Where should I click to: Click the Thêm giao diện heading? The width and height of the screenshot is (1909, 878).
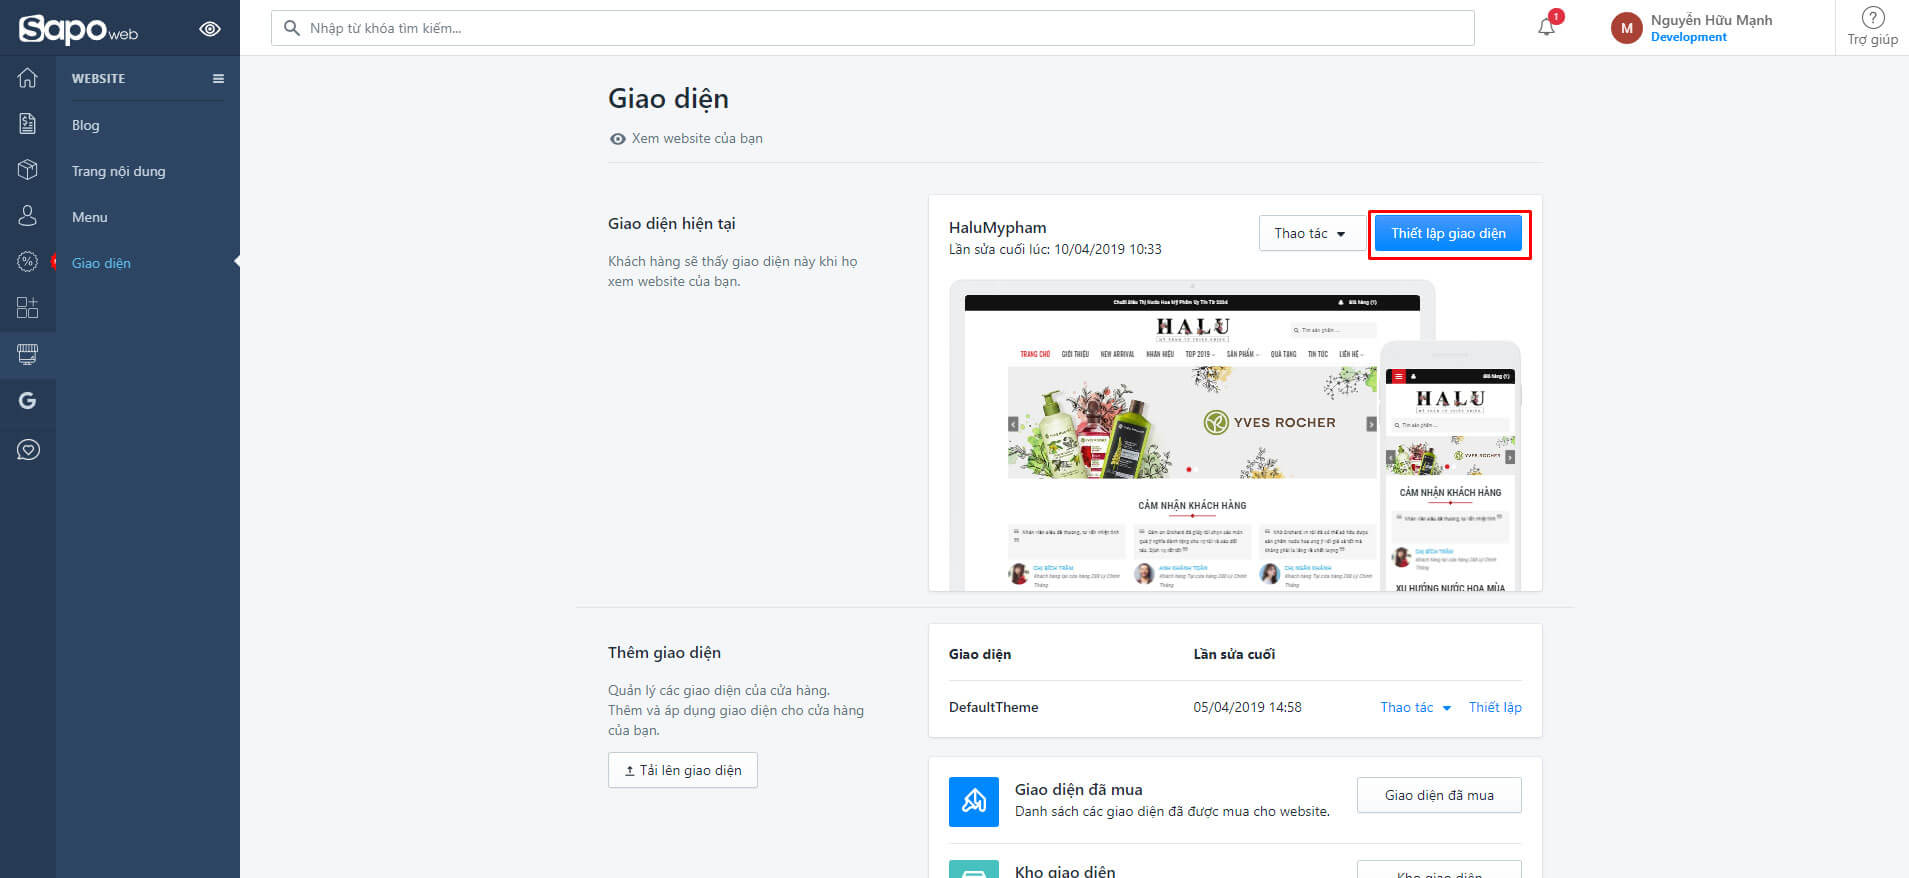[x=664, y=653]
